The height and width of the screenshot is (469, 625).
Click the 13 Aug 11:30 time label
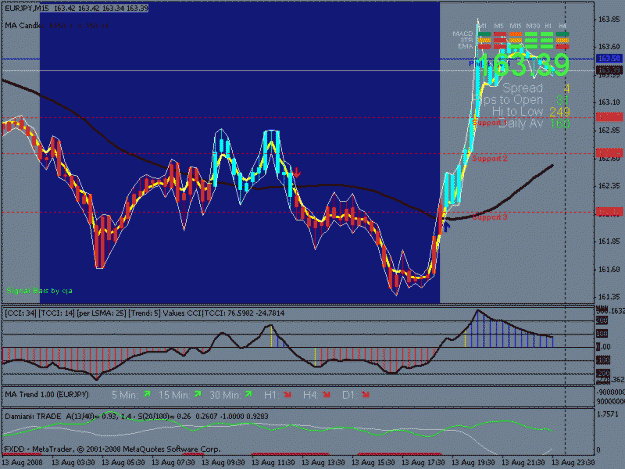pos(273,463)
